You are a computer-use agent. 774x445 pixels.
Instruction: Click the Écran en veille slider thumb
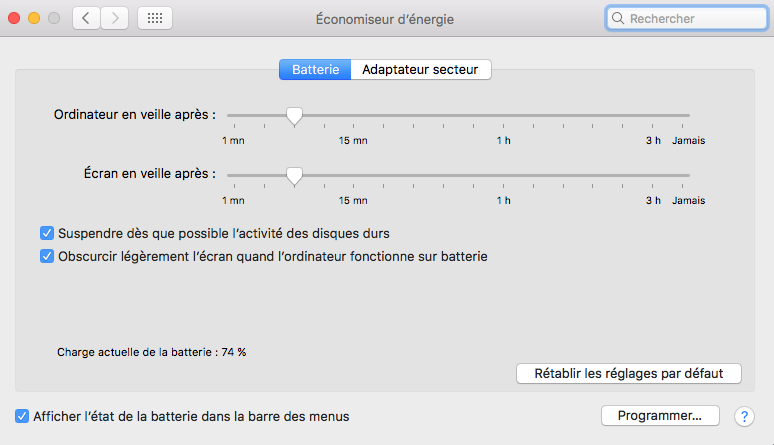pos(294,176)
